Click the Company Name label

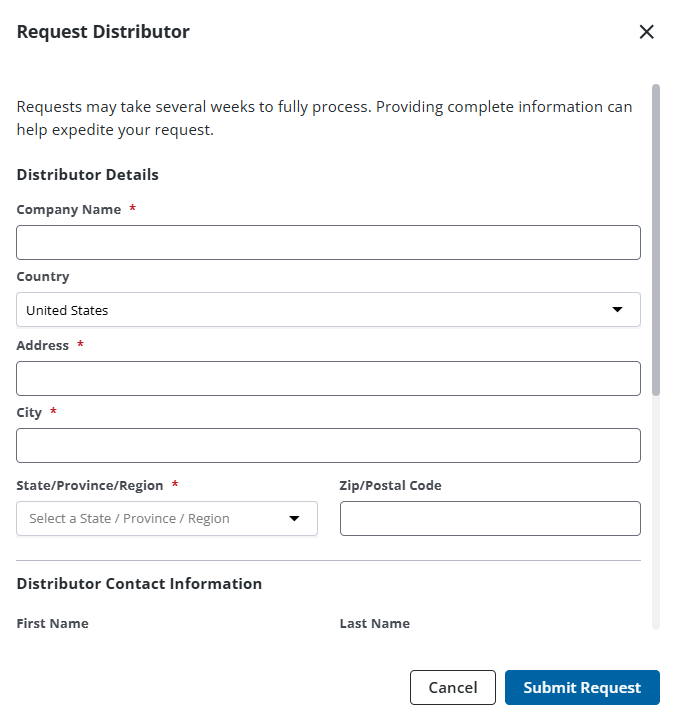69,209
